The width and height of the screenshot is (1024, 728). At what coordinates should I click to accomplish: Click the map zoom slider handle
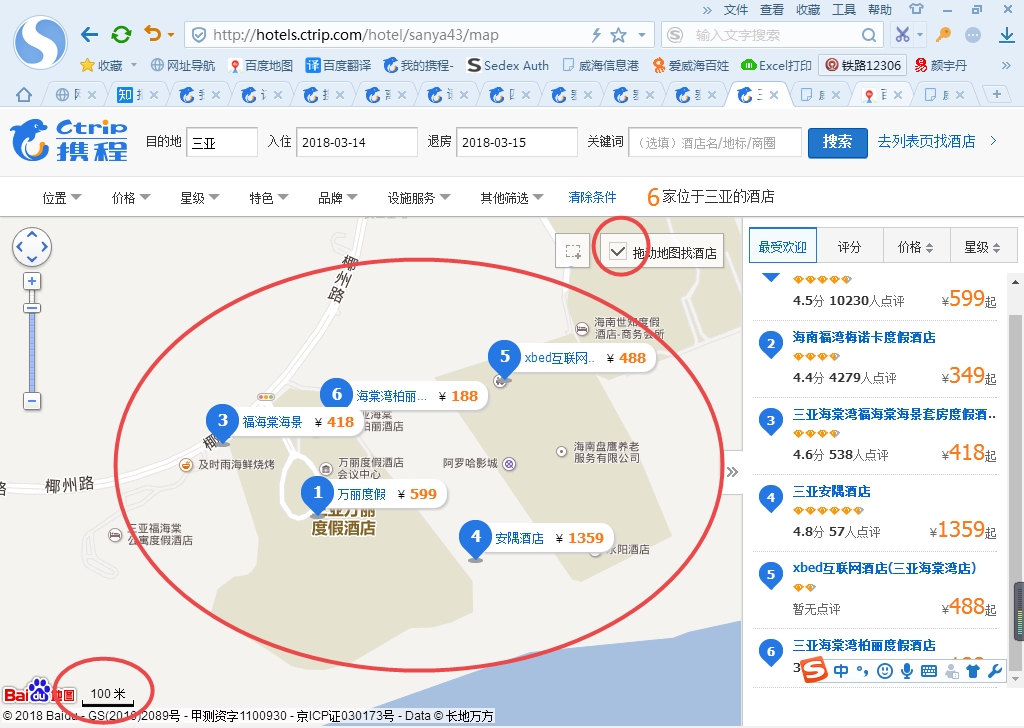(32, 308)
